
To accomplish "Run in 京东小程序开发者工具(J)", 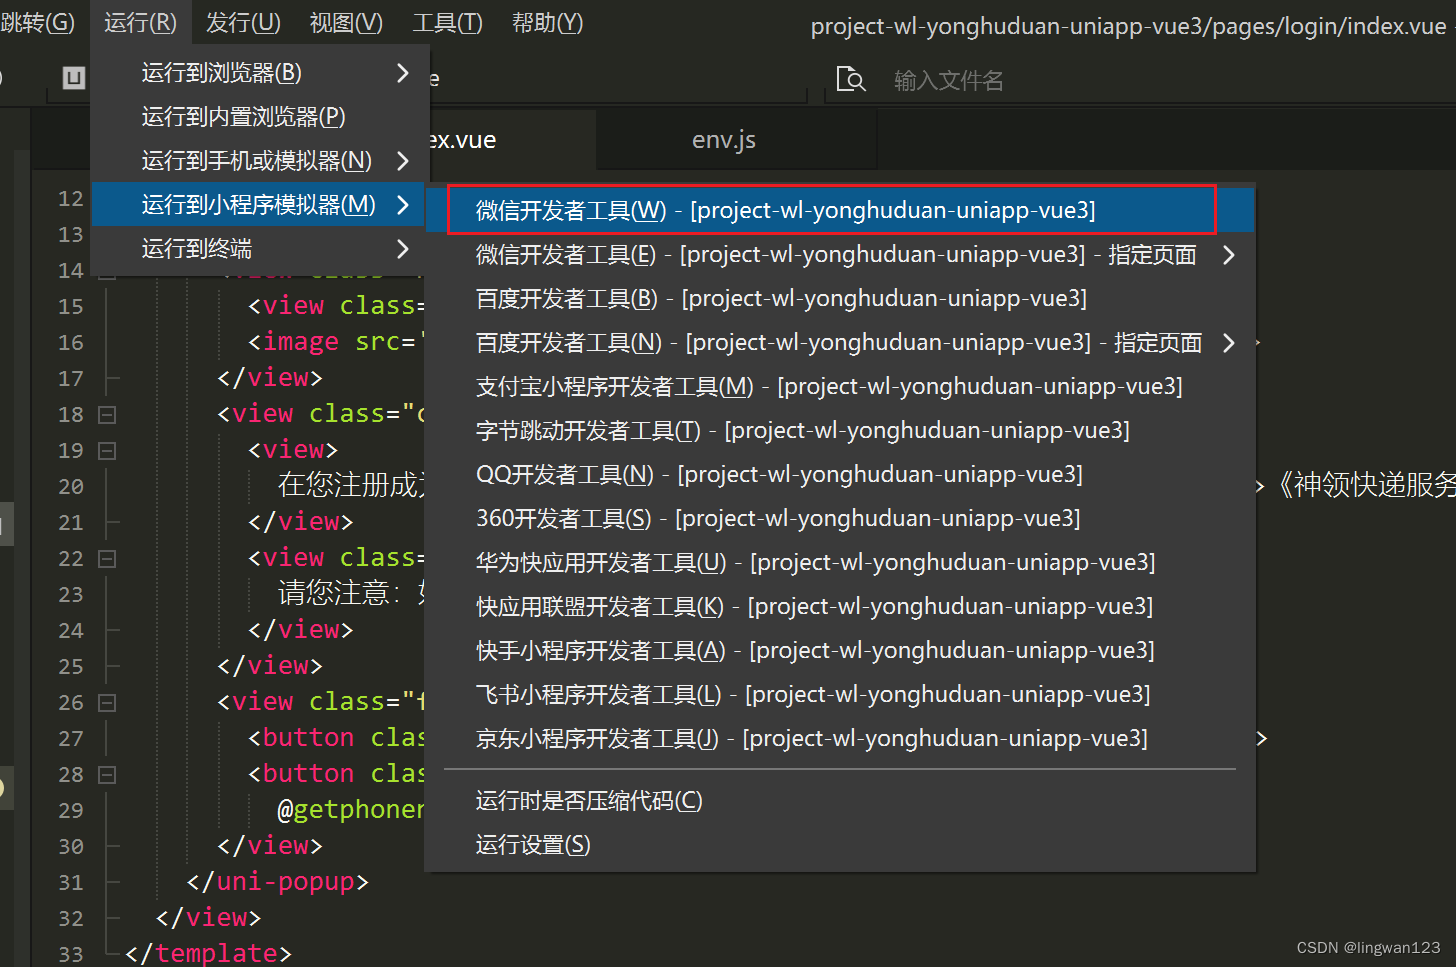I will click(840, 739).
